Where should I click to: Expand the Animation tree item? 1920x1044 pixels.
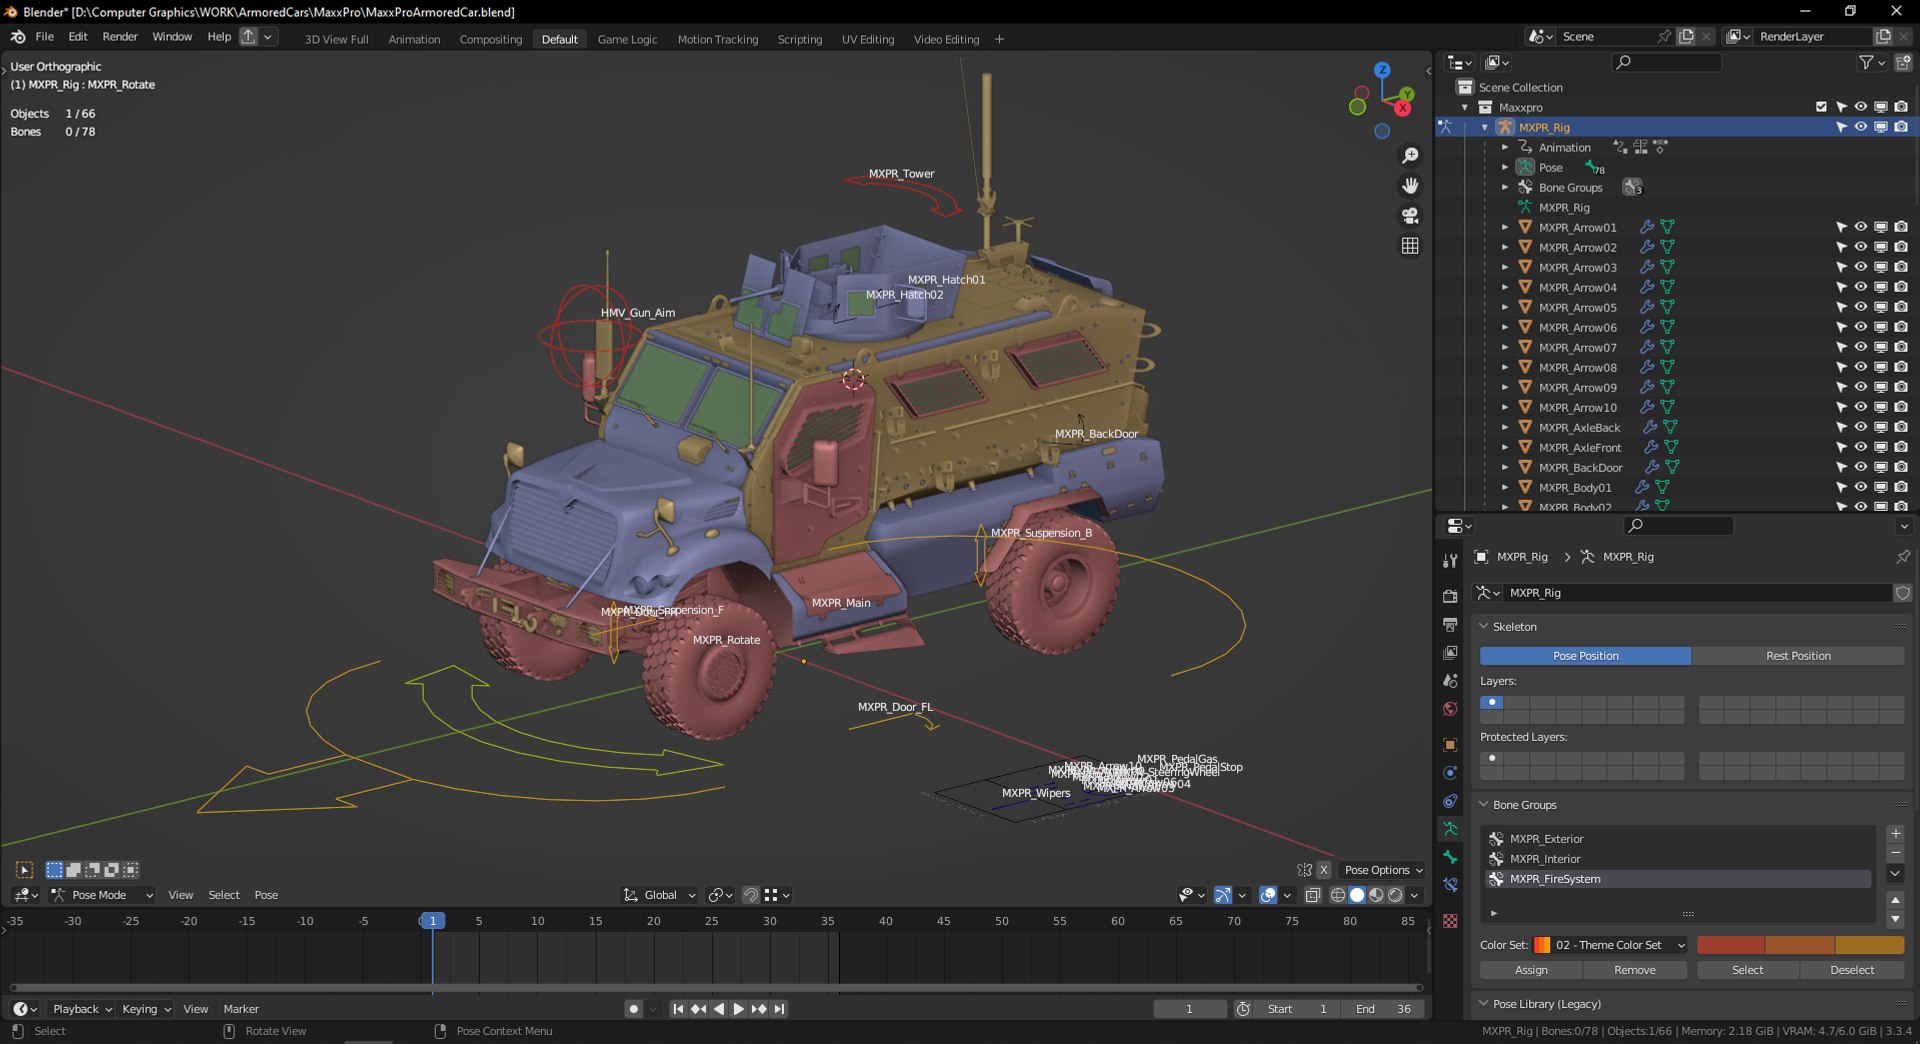click(x=1505, y=147)
